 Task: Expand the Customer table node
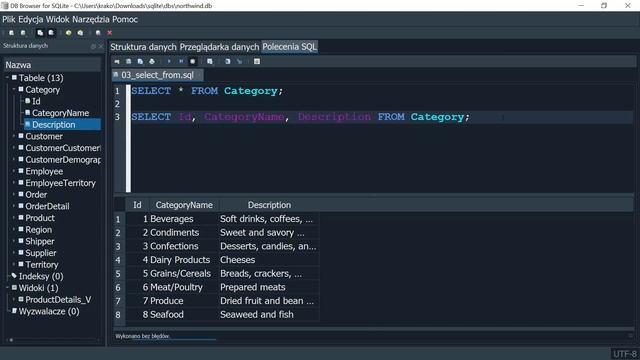coord(14,136)
